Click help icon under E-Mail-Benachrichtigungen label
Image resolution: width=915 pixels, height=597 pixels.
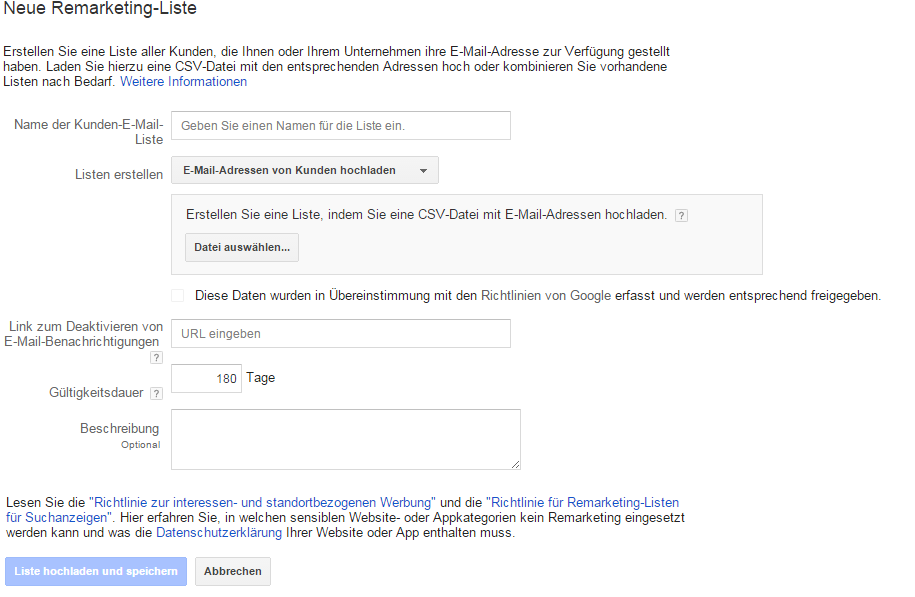tap(156, 357)
